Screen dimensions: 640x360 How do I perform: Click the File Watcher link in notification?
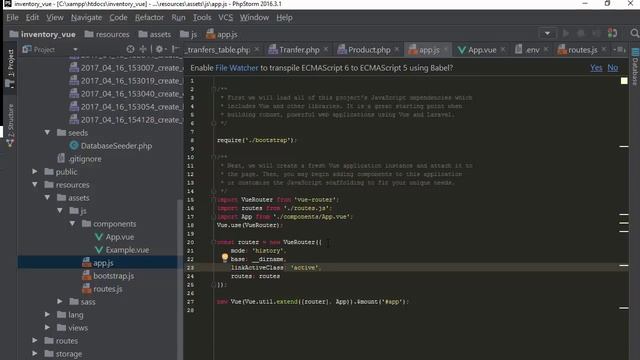(x=237, y=68)
